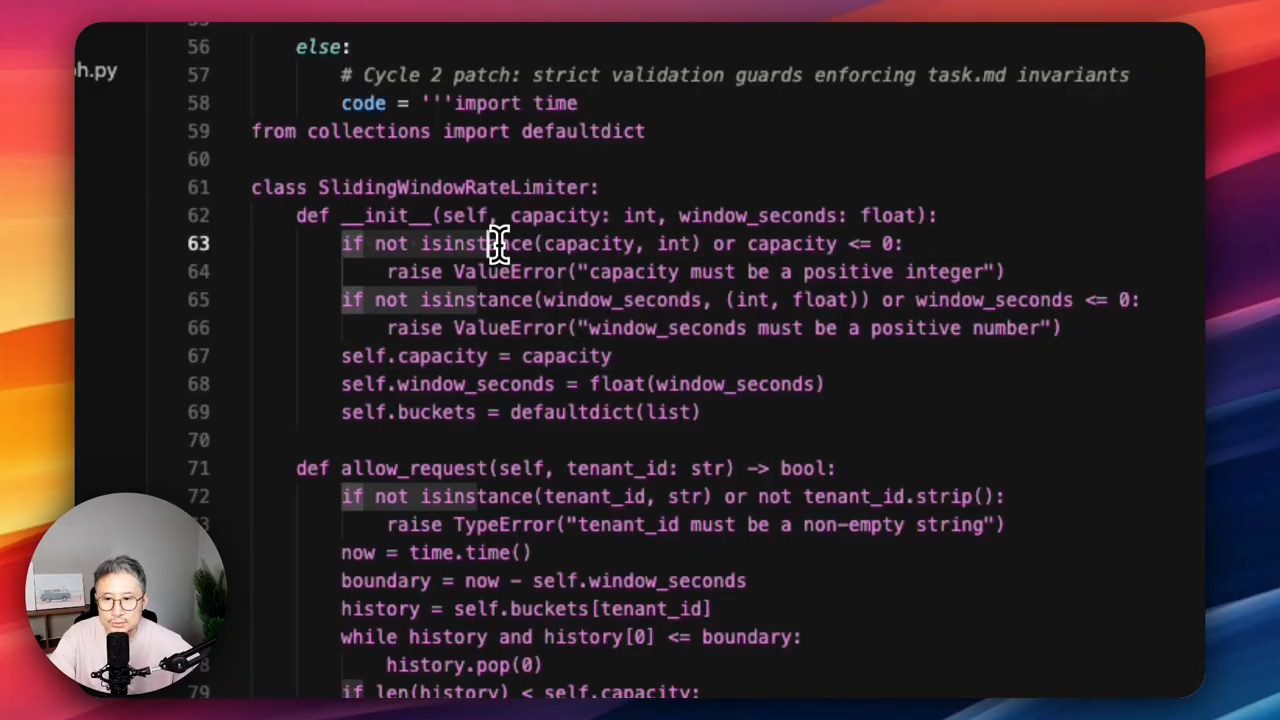
Task: Click 'self.window_seconds = float(window_seconds)' line
Action: 582,384
